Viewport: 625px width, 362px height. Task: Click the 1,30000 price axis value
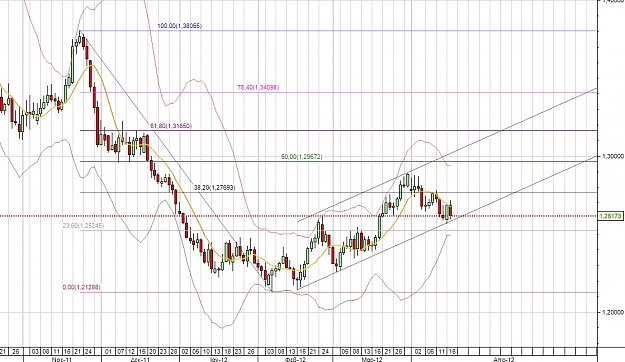tap(613, 157)
